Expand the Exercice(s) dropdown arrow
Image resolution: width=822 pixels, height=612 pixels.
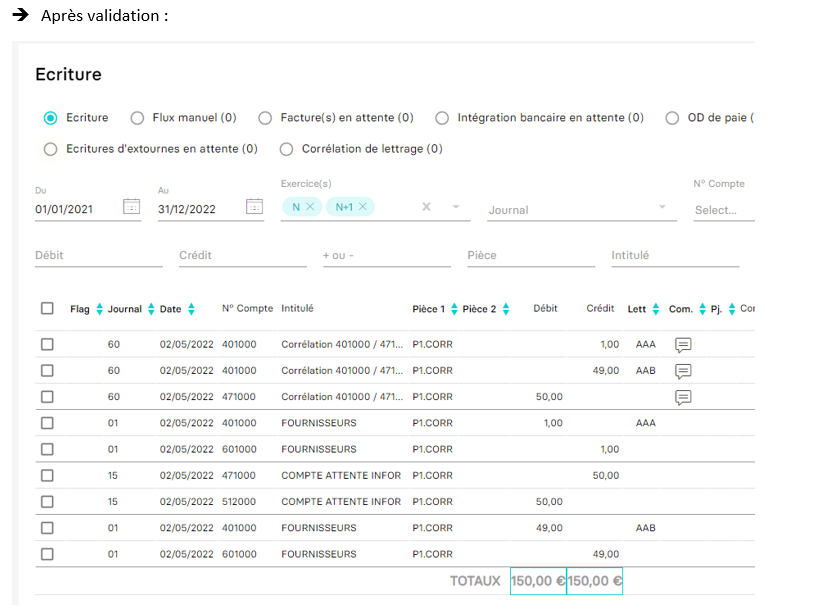point(456,207)
